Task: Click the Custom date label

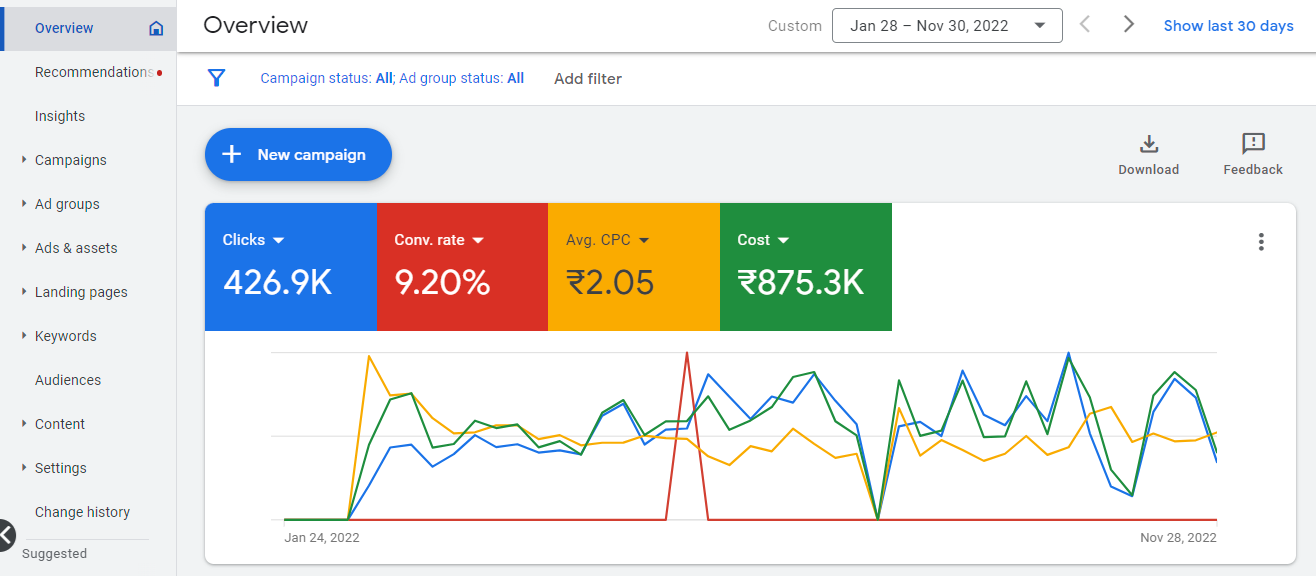Action: pos(795,26)
